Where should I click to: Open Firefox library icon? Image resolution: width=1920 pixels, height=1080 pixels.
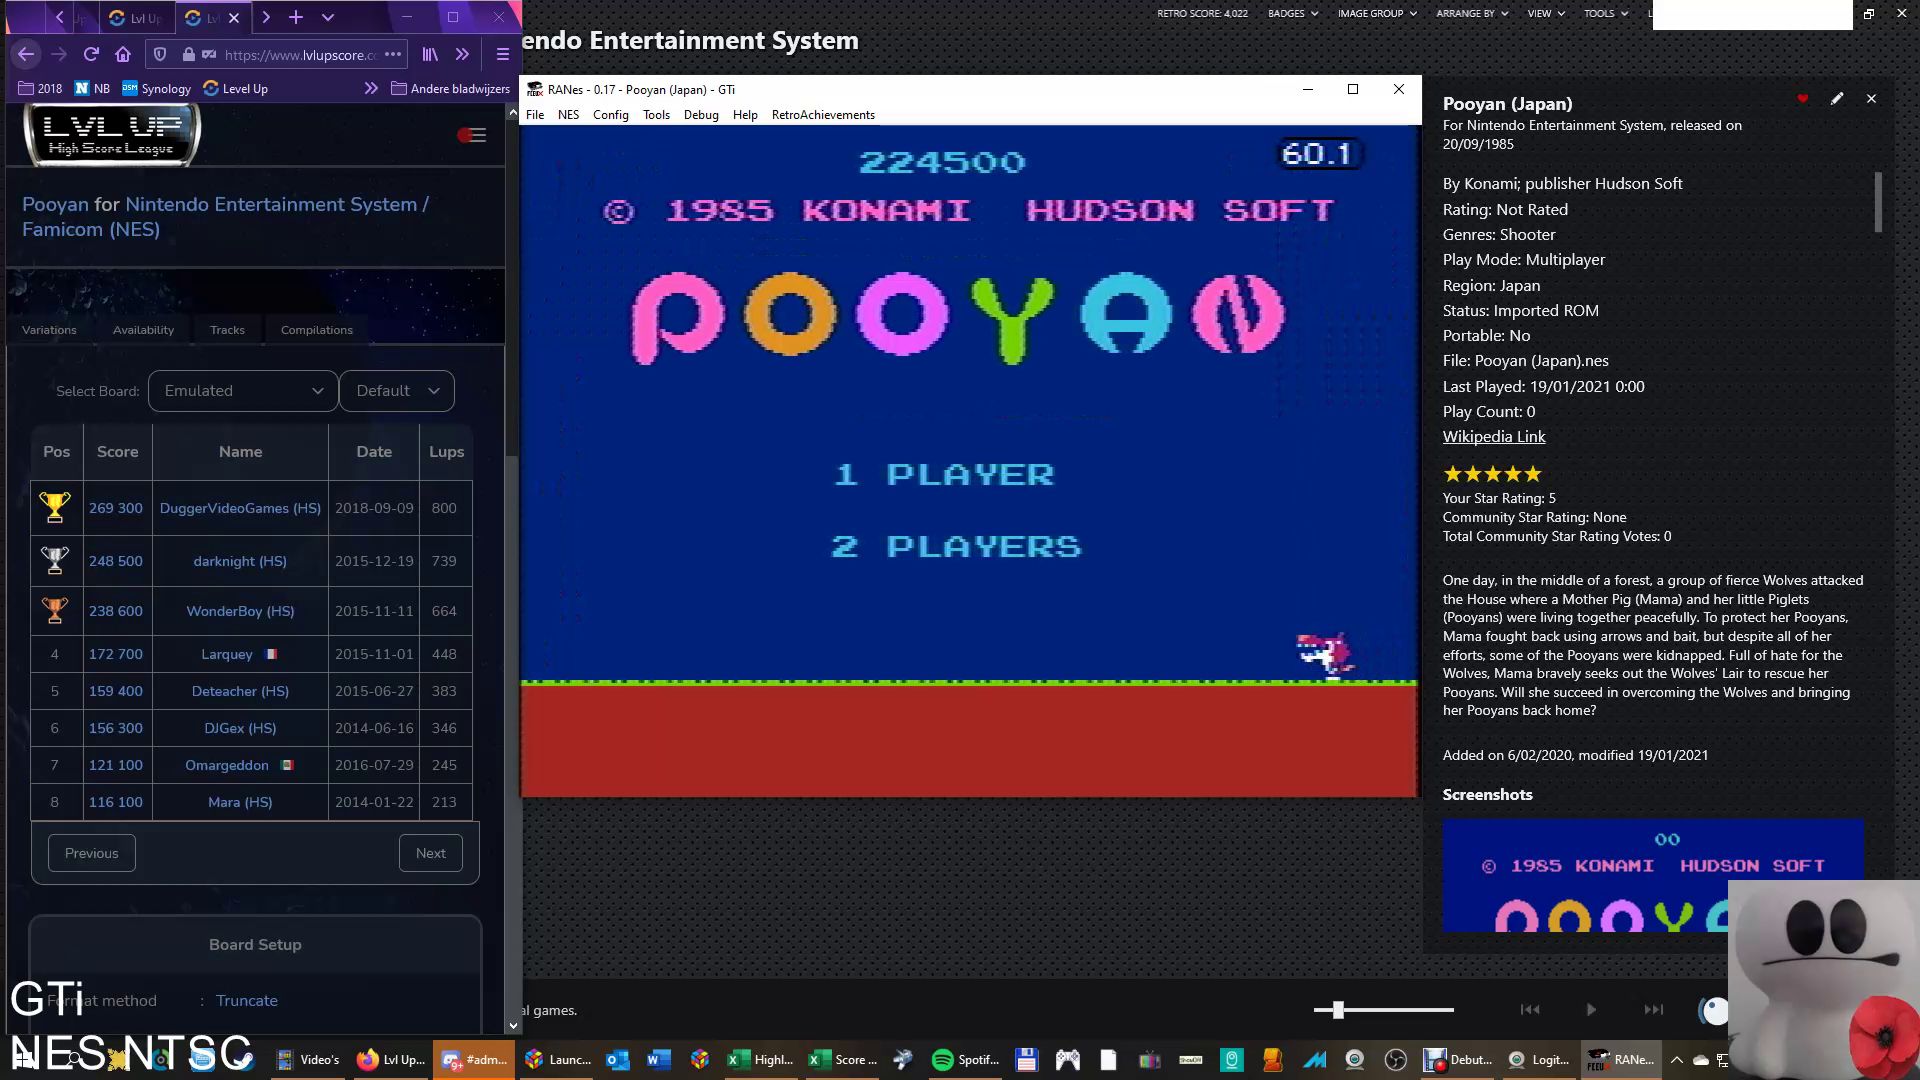pyautogui.click(x=430, y=55)
